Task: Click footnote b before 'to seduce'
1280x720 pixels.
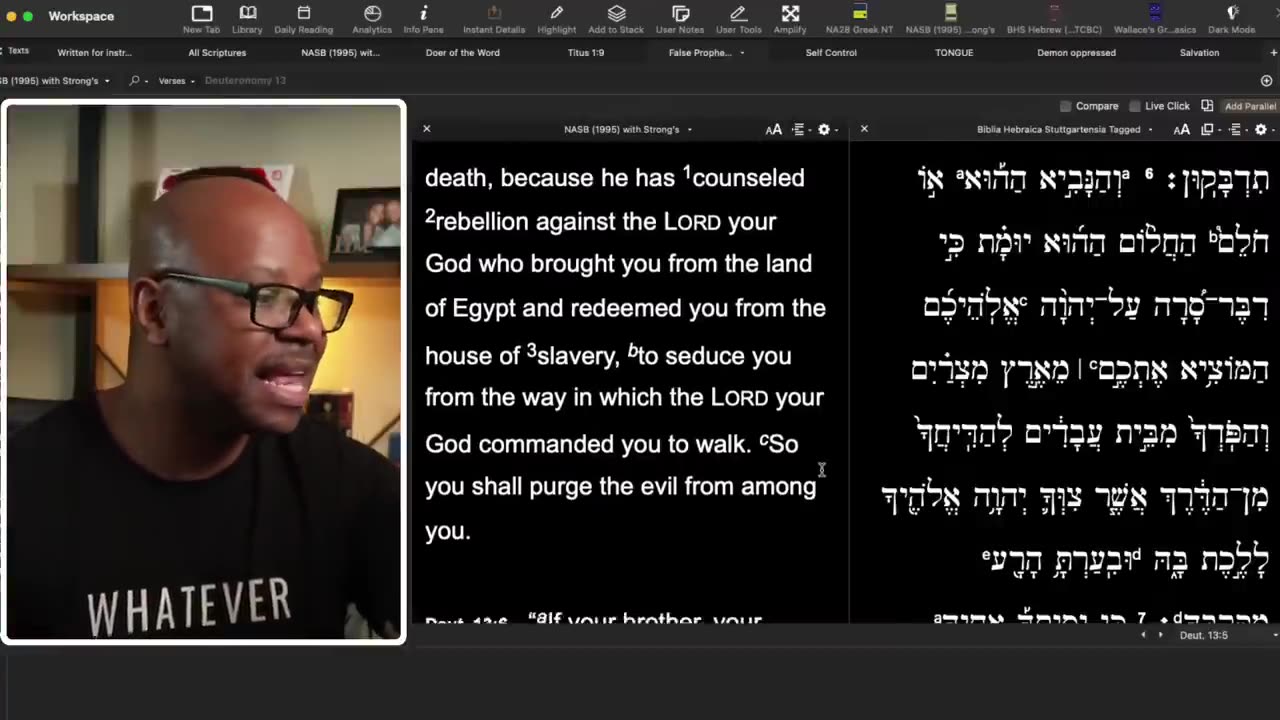Action: click(632, 350)
